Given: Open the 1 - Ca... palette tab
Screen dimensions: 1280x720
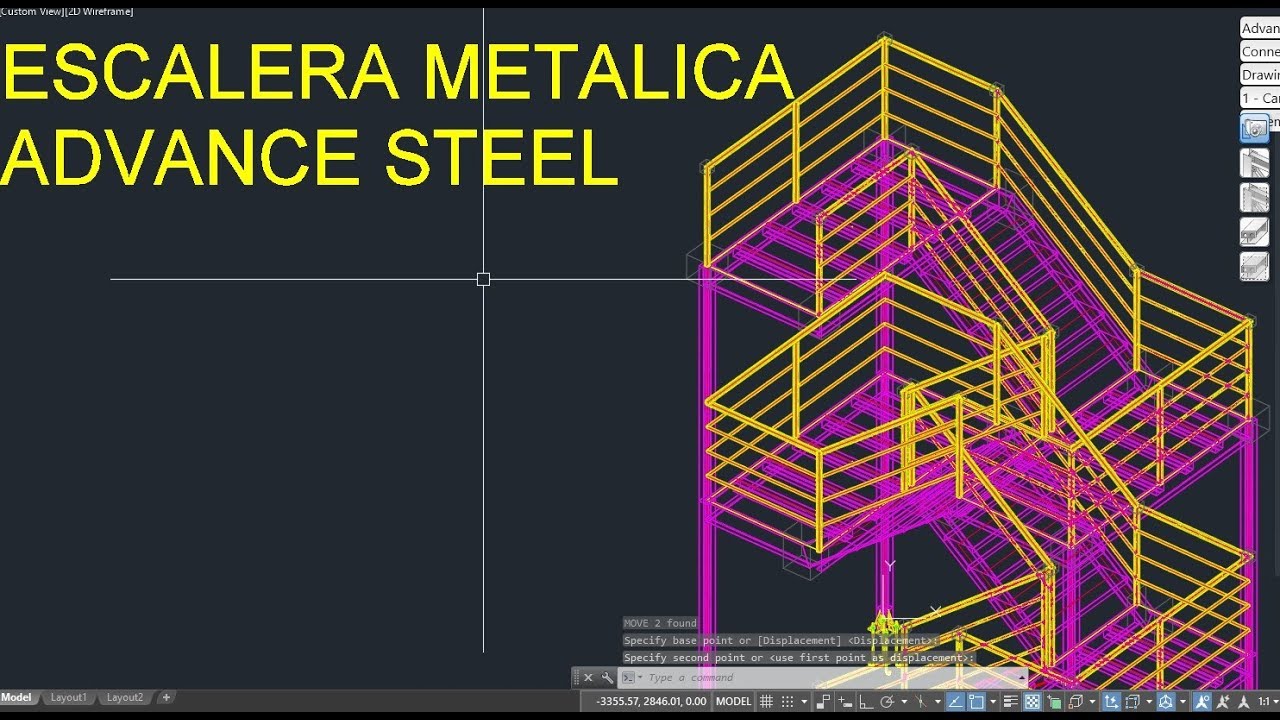Looking at the screenshot, I should [x=1260, y=98].
